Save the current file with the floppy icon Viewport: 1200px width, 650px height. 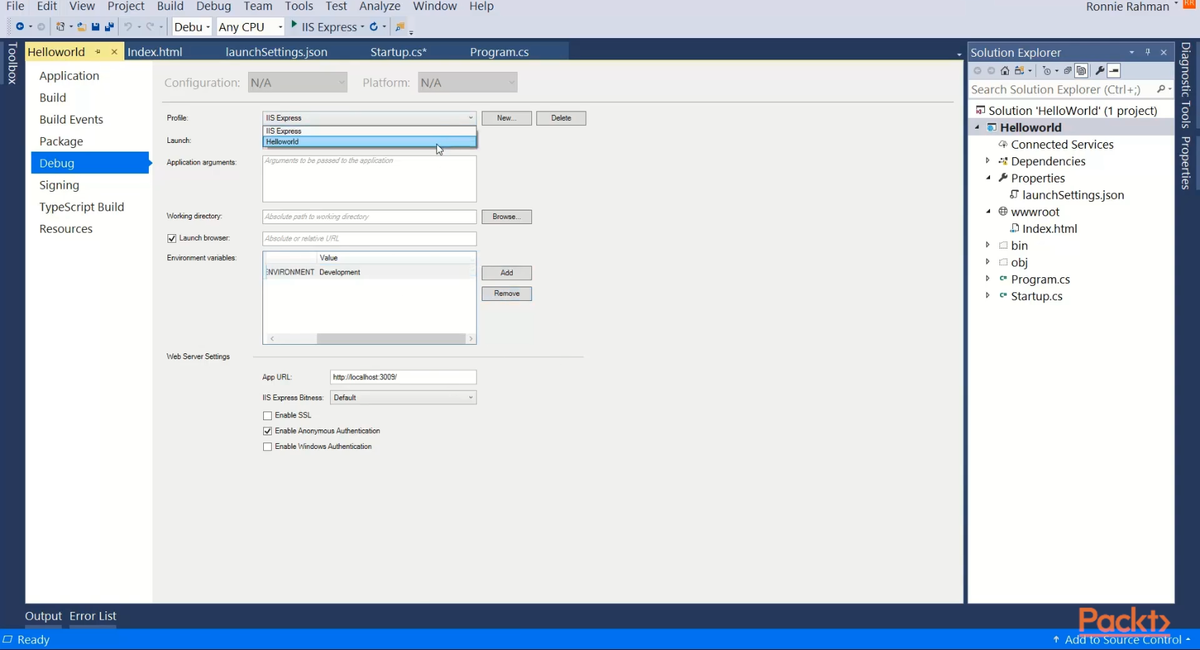click(95, 27)
